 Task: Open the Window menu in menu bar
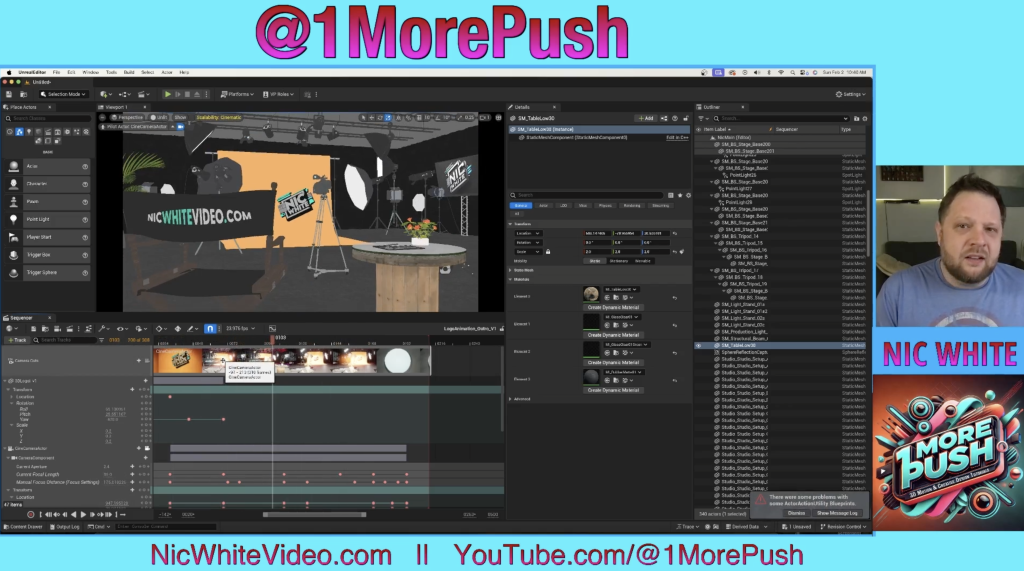pos(91,72)
